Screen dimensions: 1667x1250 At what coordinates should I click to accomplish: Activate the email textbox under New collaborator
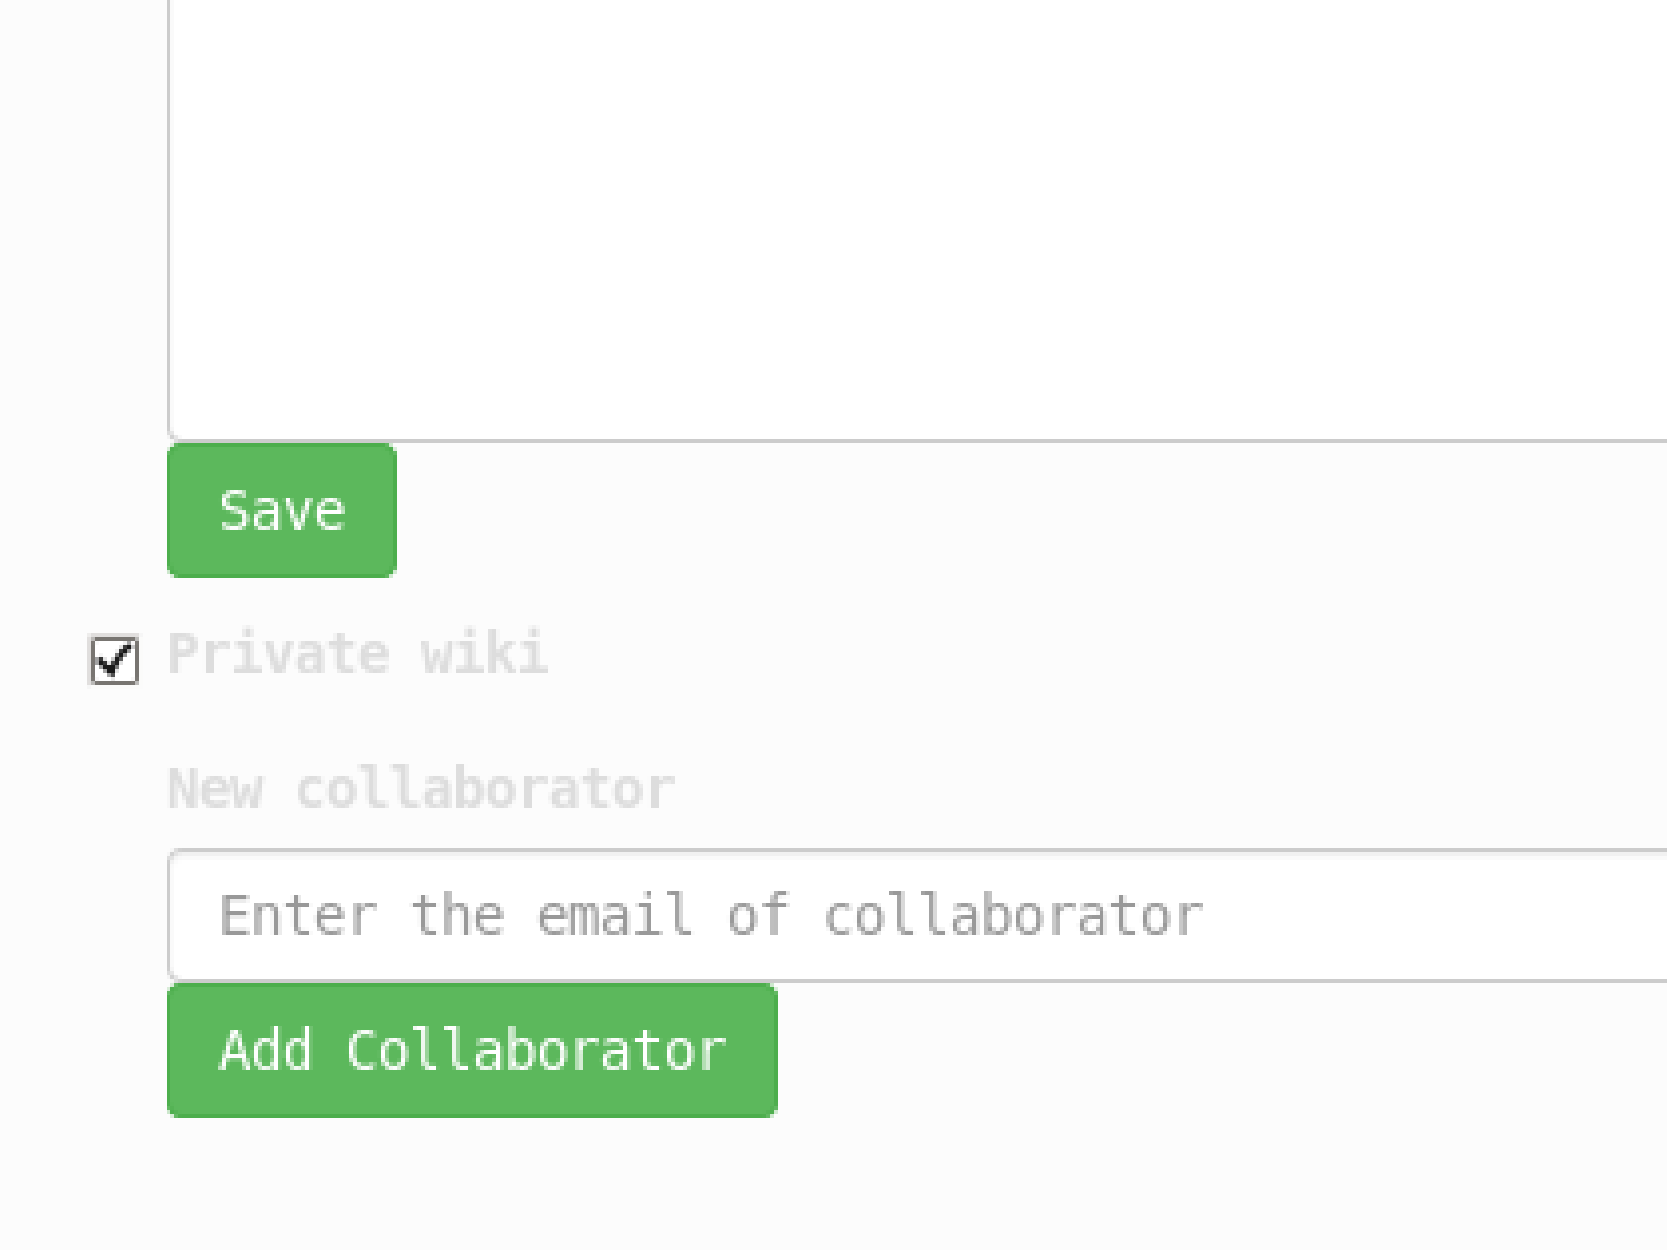tap(917, 916)
